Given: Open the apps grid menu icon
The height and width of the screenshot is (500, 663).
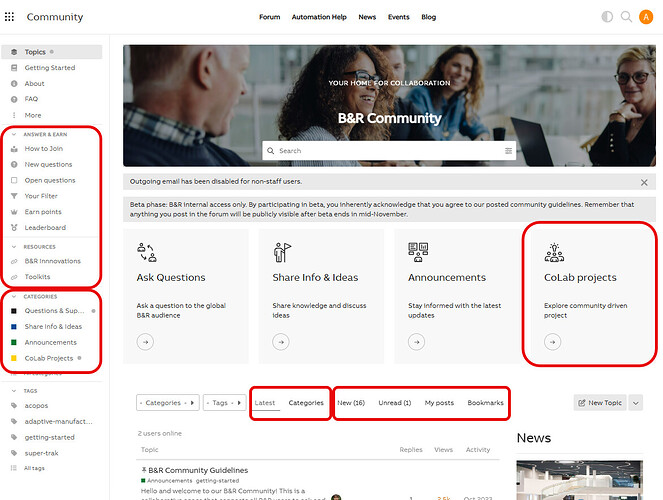Looking at the screenshot, I should click(9, 17).
